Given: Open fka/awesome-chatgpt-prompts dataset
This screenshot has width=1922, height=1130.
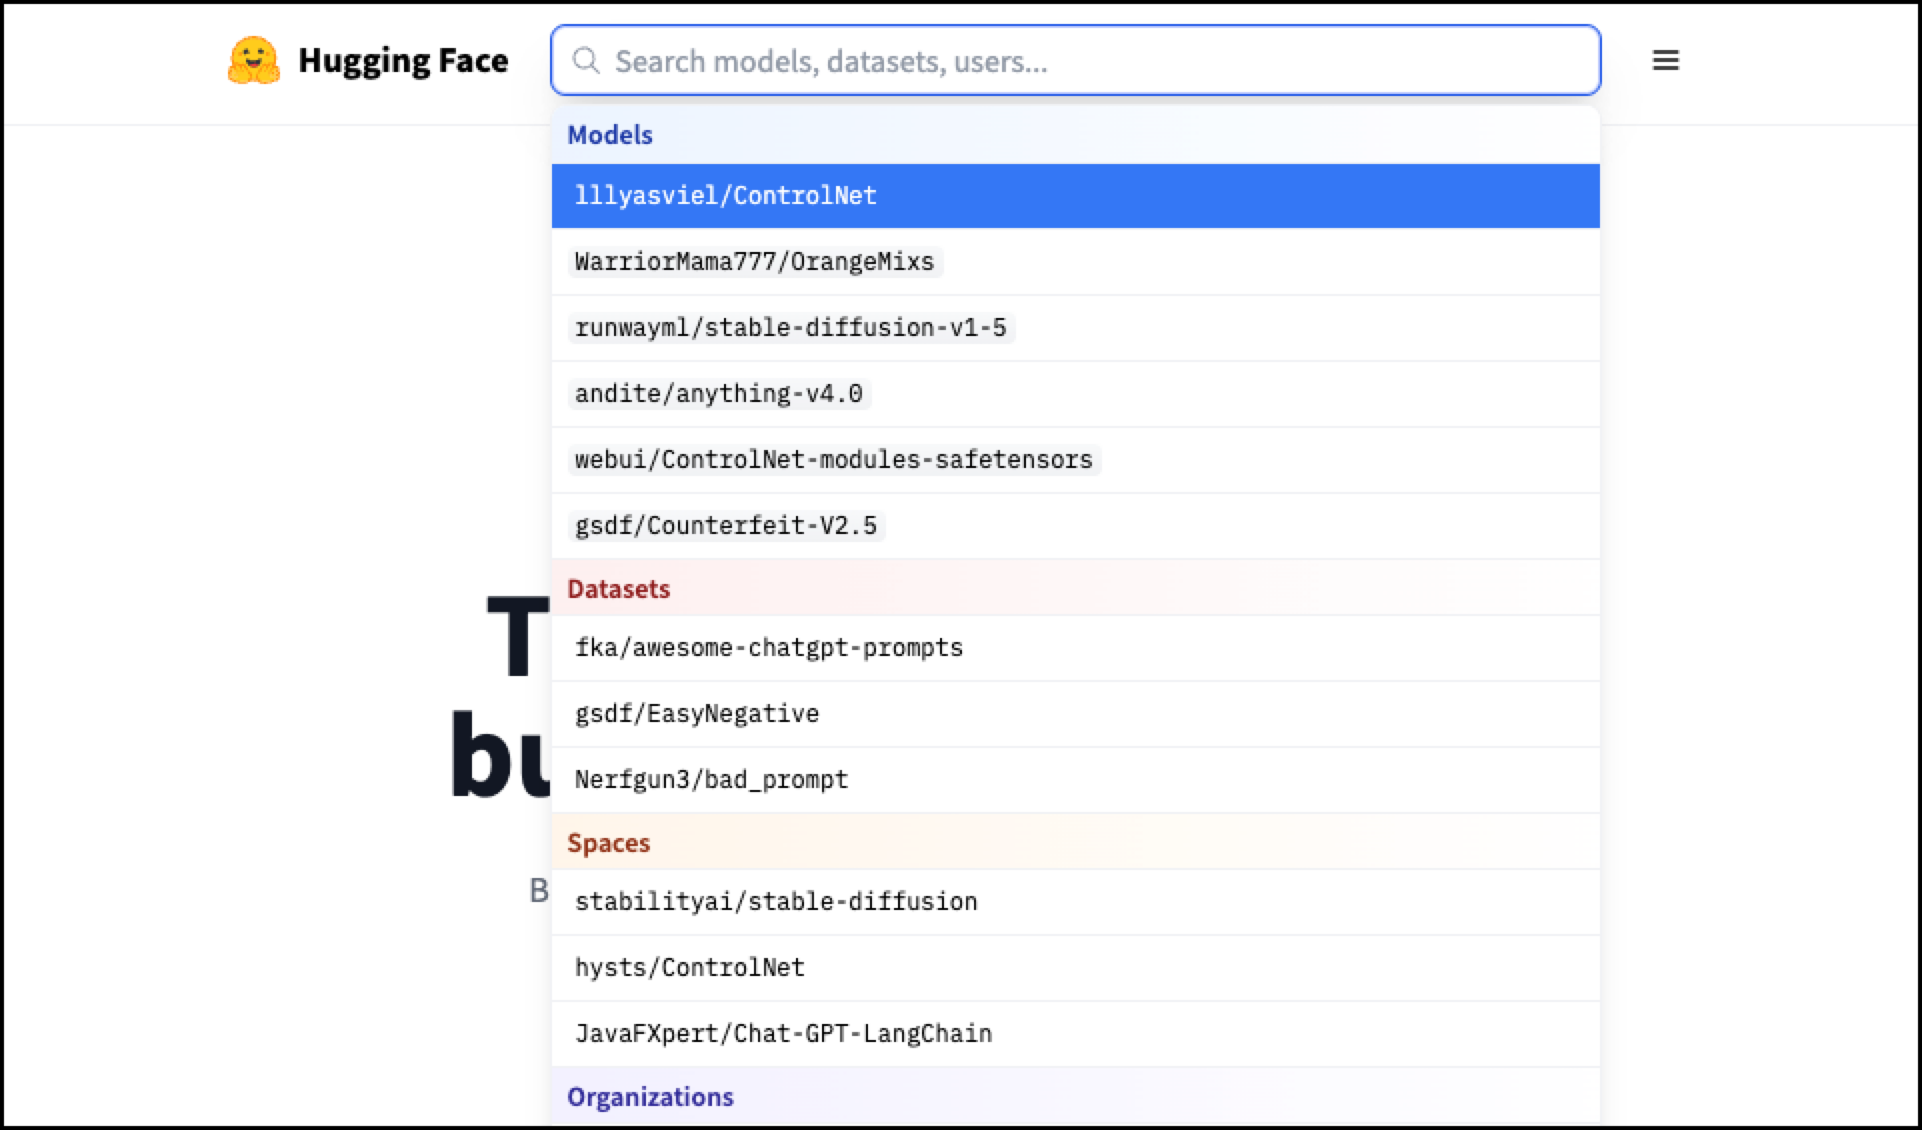Looking at the screenshot, I should coord(768,648).
